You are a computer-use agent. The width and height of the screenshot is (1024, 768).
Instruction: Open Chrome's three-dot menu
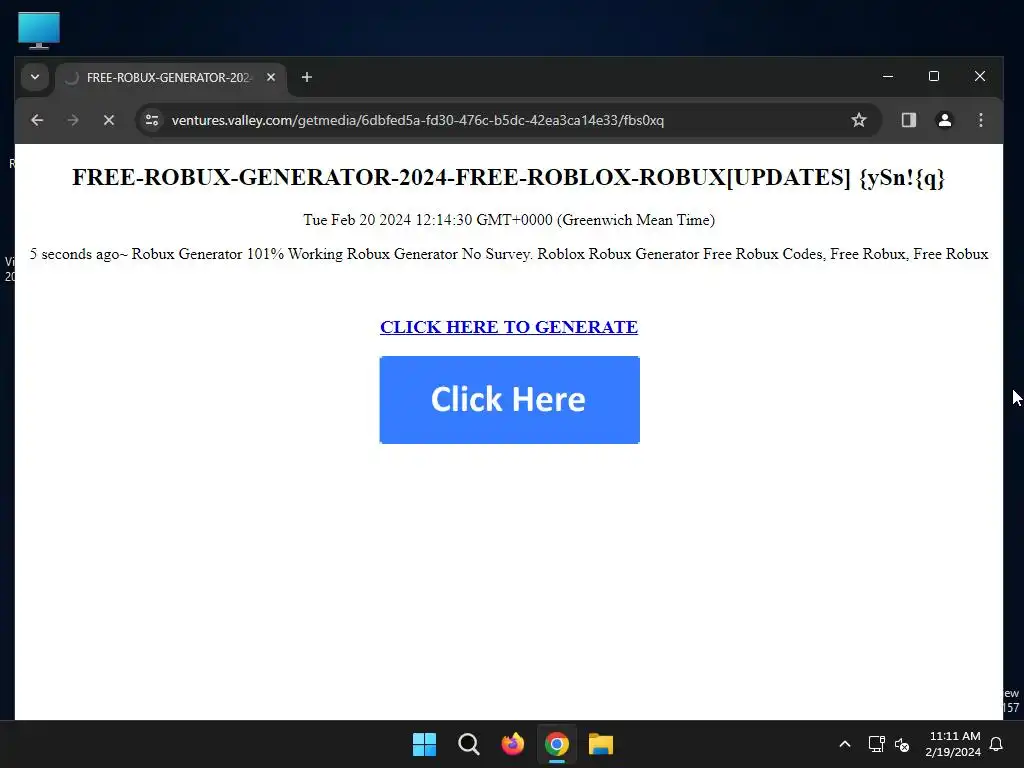tap(980, 120)
